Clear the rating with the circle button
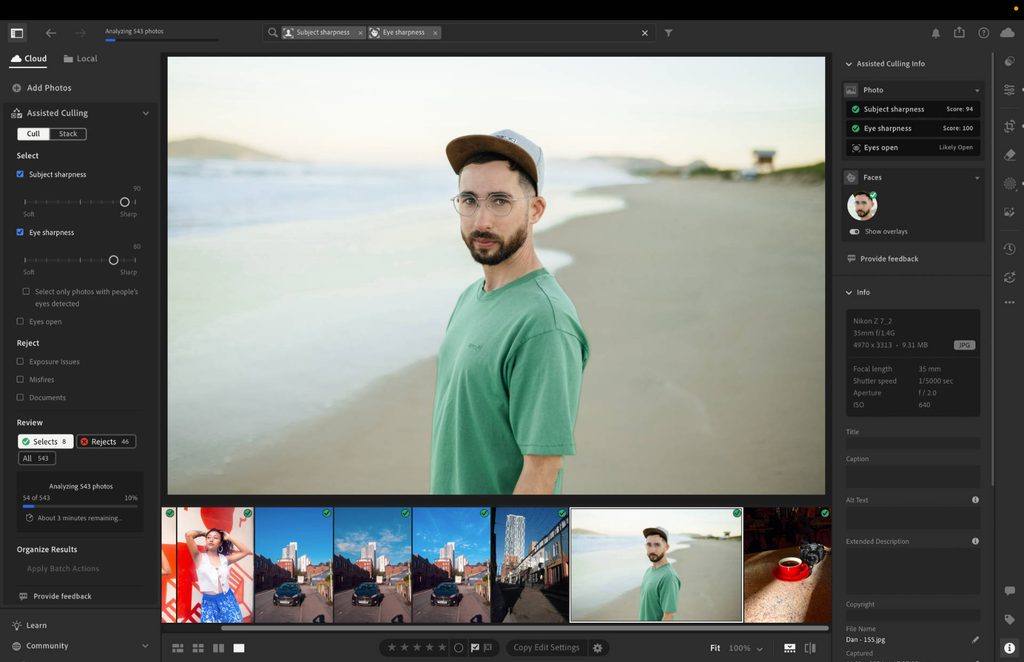 click(x=458, y=648)
